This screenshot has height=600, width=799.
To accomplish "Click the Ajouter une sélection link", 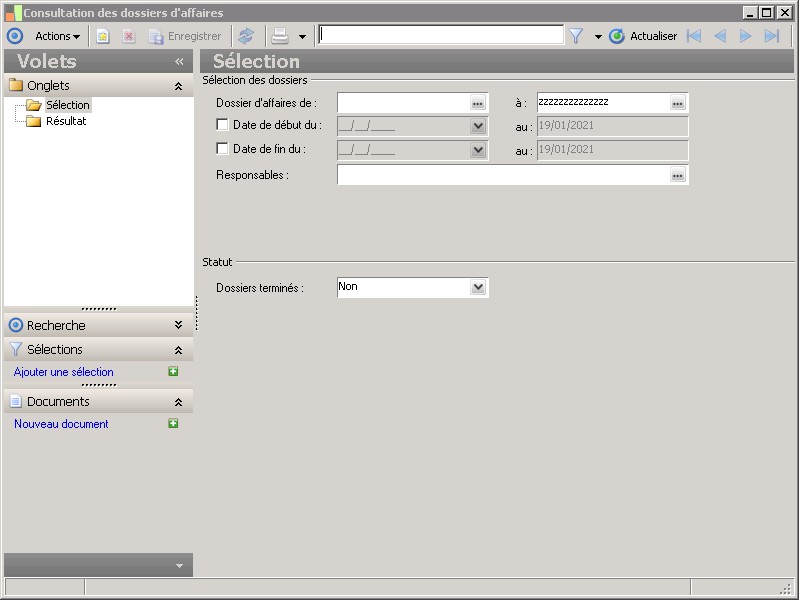I will [64, 372].
